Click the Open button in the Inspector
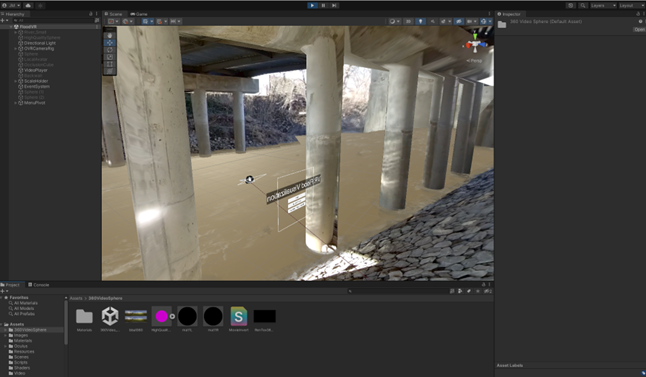Viewport: 646px width, 377px height. coord(639,30)
